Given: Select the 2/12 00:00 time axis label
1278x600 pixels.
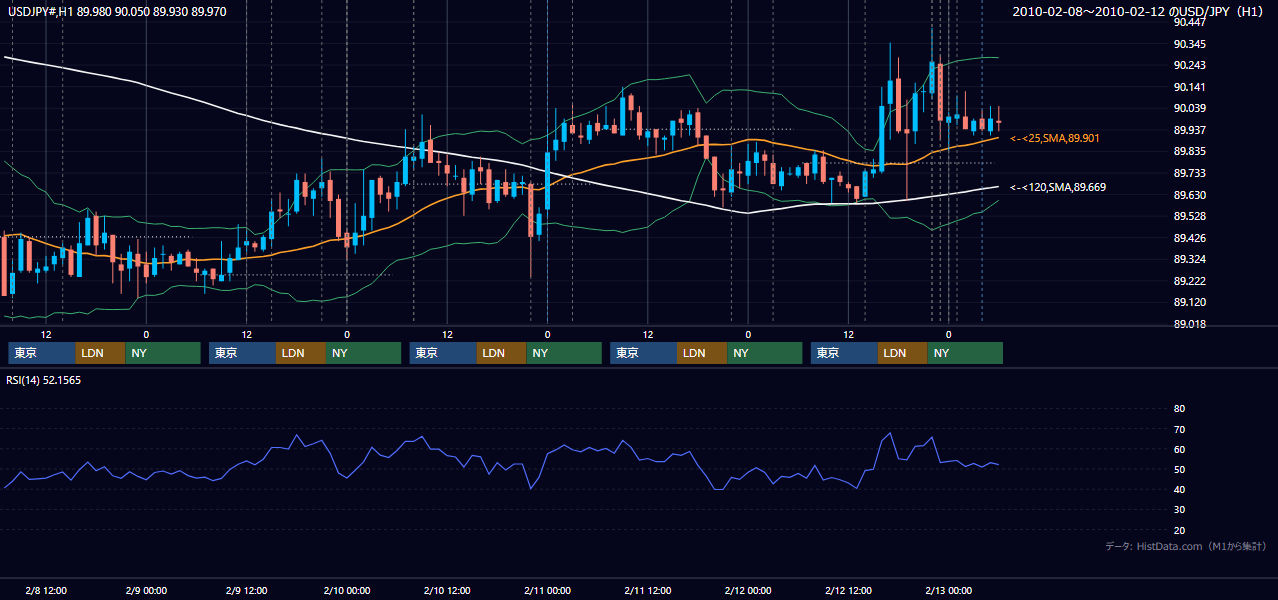Looking at the screenshot, I should point(748,590).
